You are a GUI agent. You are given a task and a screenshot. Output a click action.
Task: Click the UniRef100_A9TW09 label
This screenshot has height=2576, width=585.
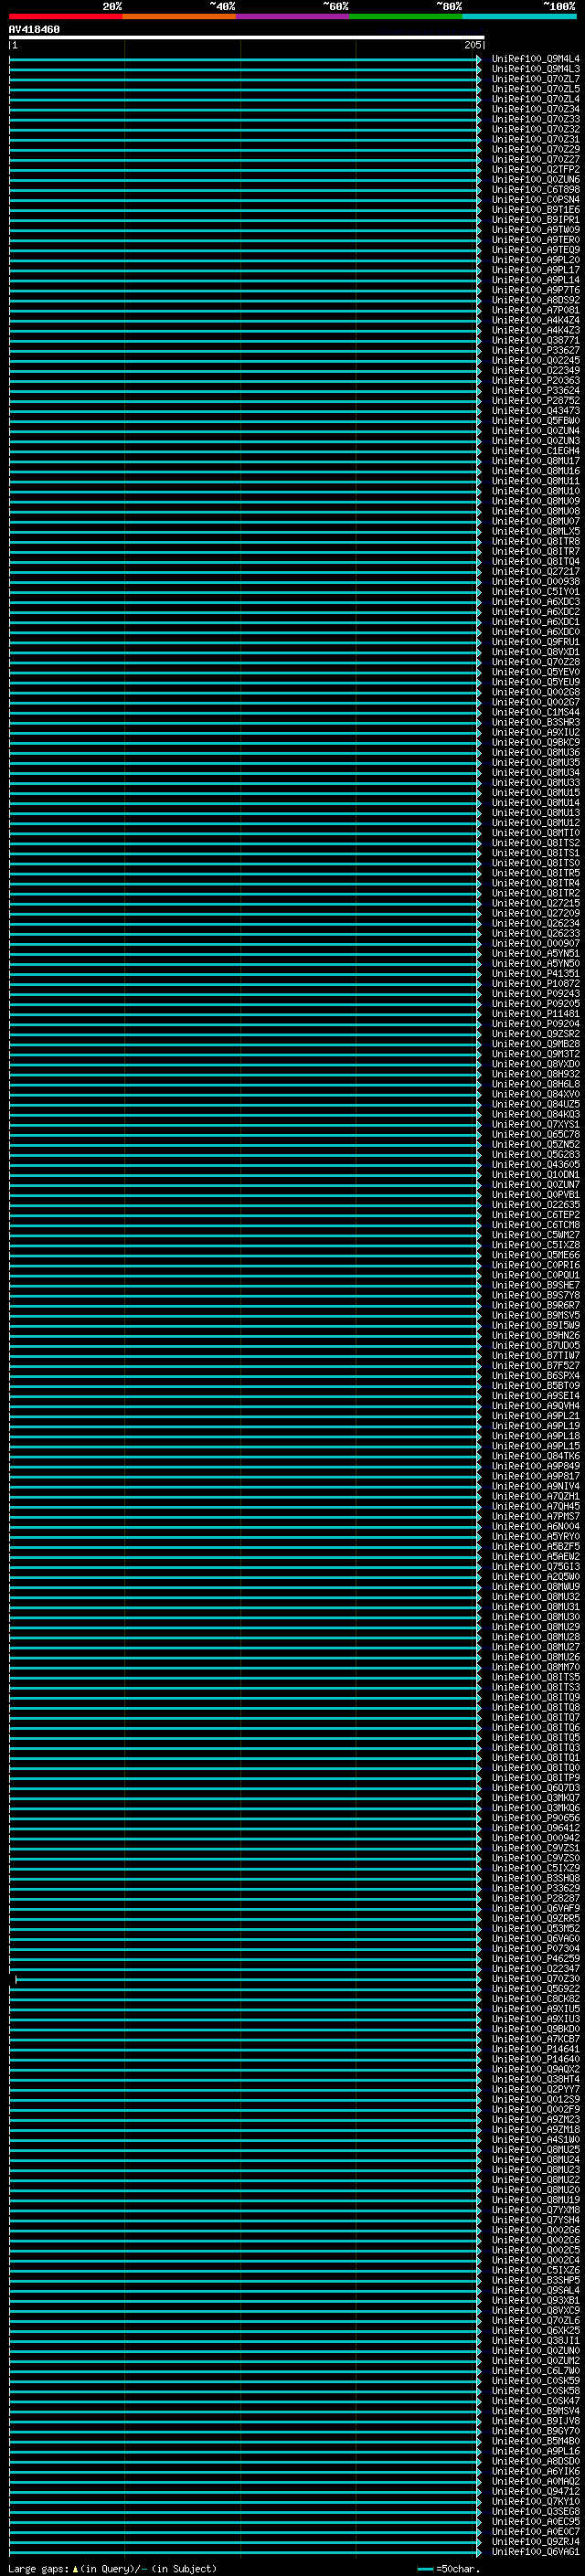click(536, 230)
